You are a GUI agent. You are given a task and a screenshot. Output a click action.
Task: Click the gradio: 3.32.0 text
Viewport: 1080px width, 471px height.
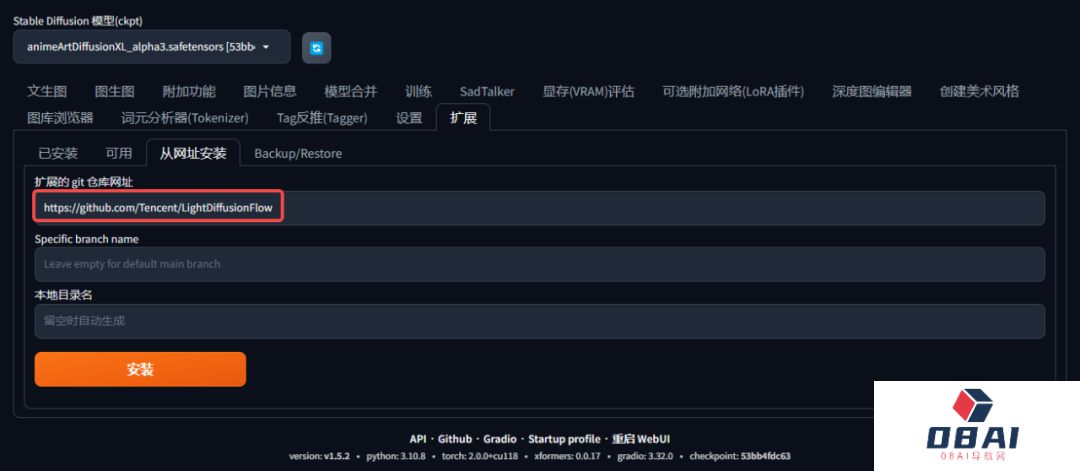click(645, 456)
